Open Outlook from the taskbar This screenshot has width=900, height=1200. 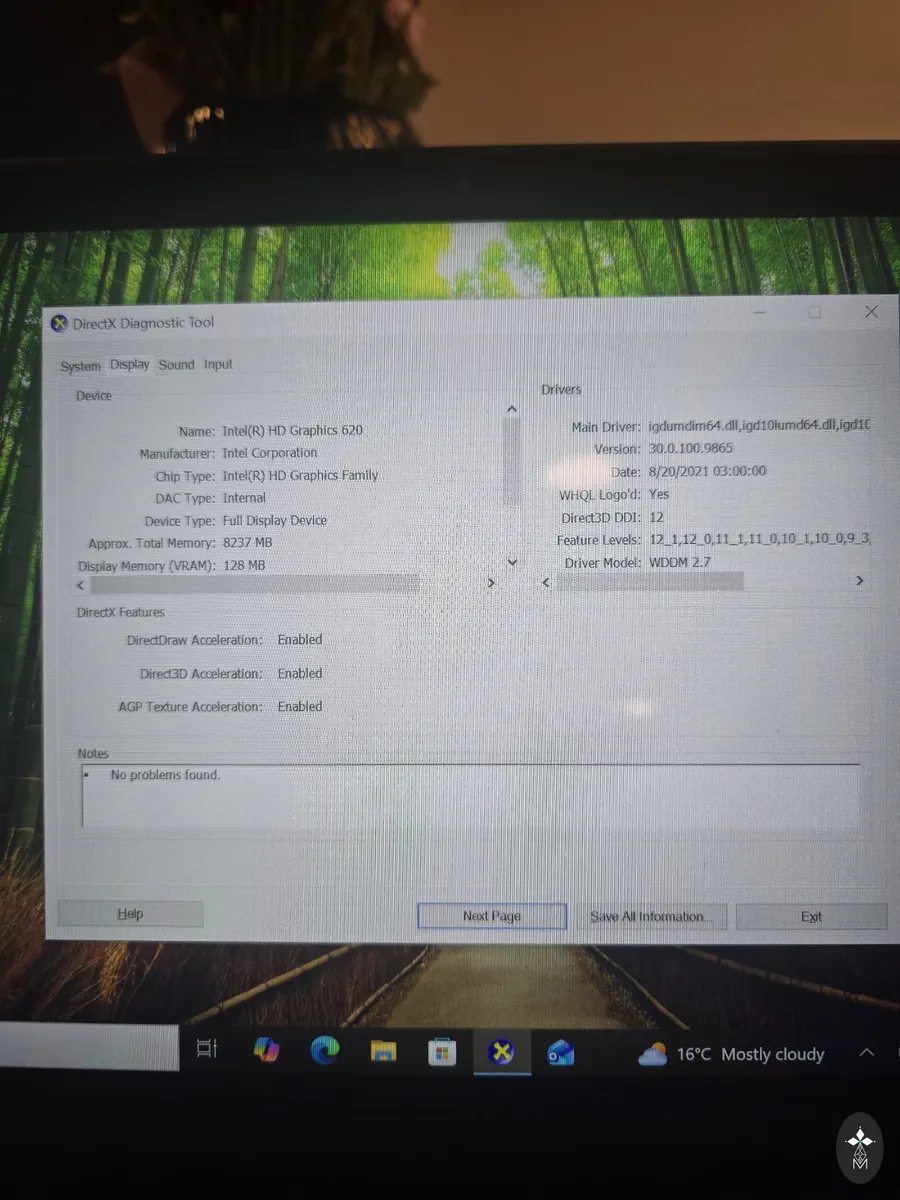pyautogui.click(x=560, y=1053)
